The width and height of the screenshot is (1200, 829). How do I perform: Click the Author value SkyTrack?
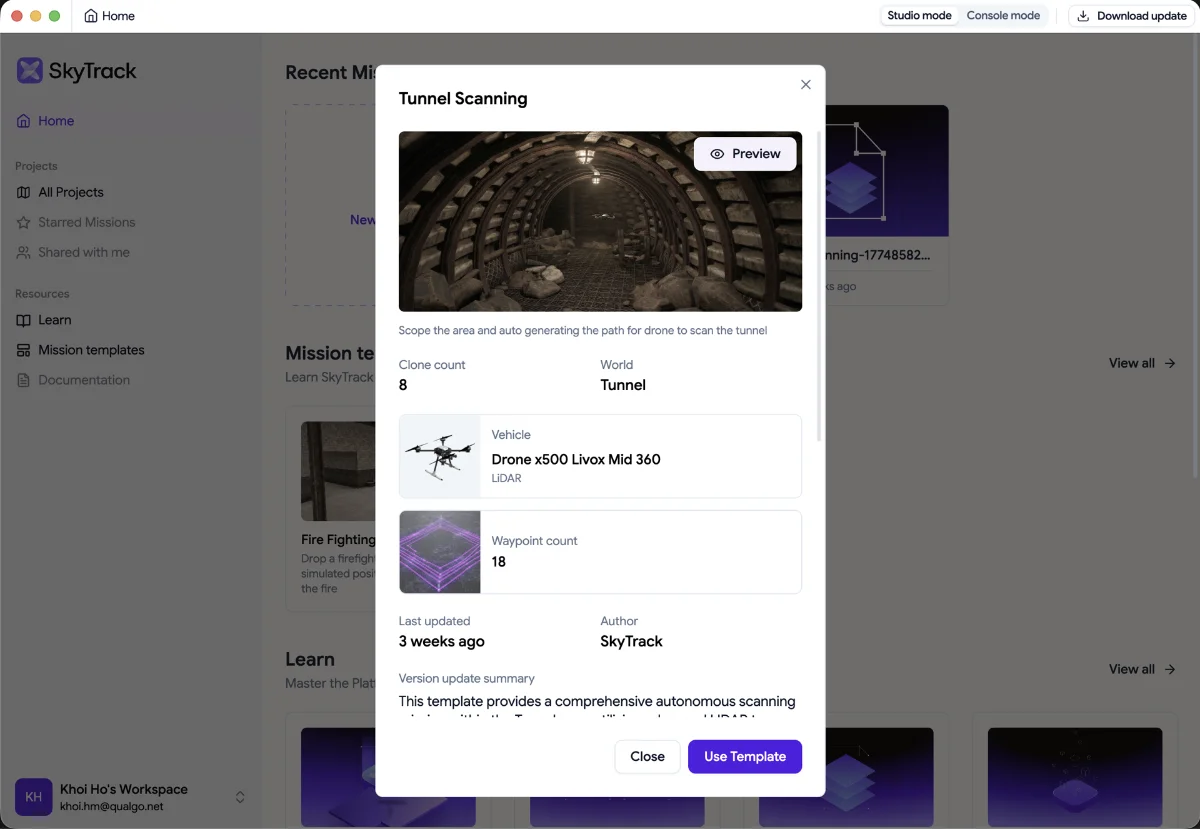click(632, 641)
